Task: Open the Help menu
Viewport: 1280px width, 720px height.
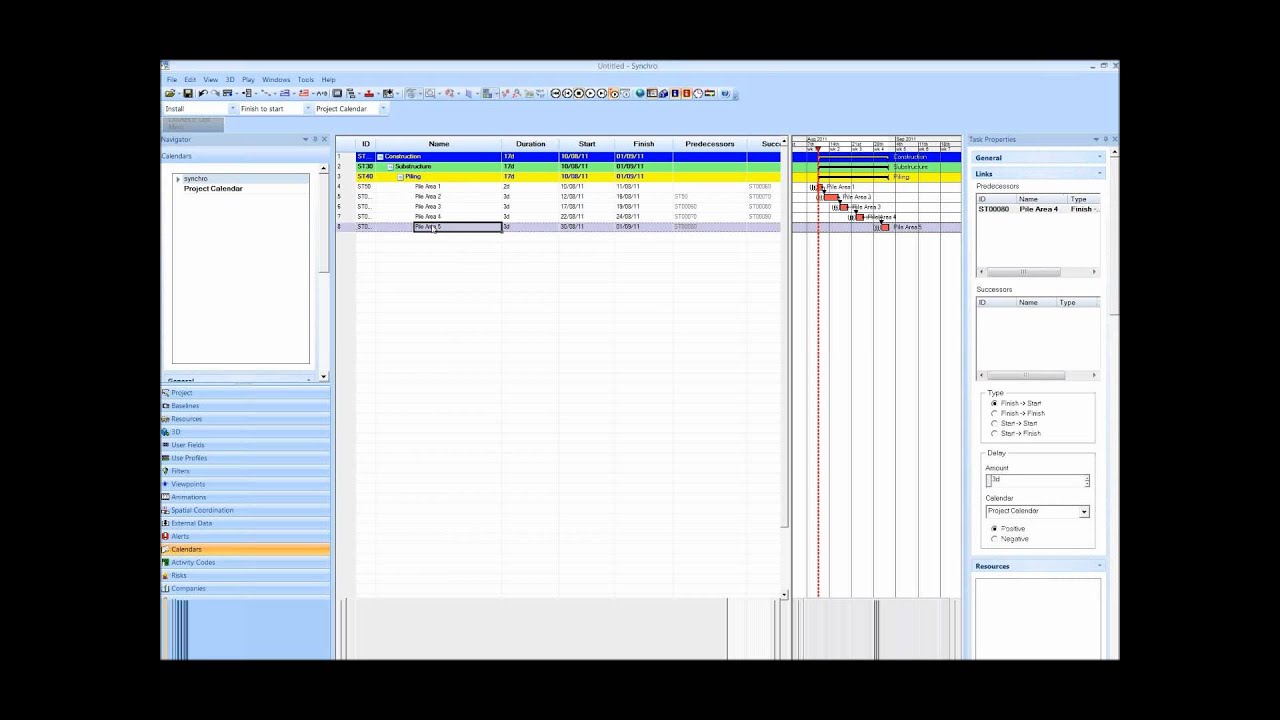Action: tap(328, 80)
